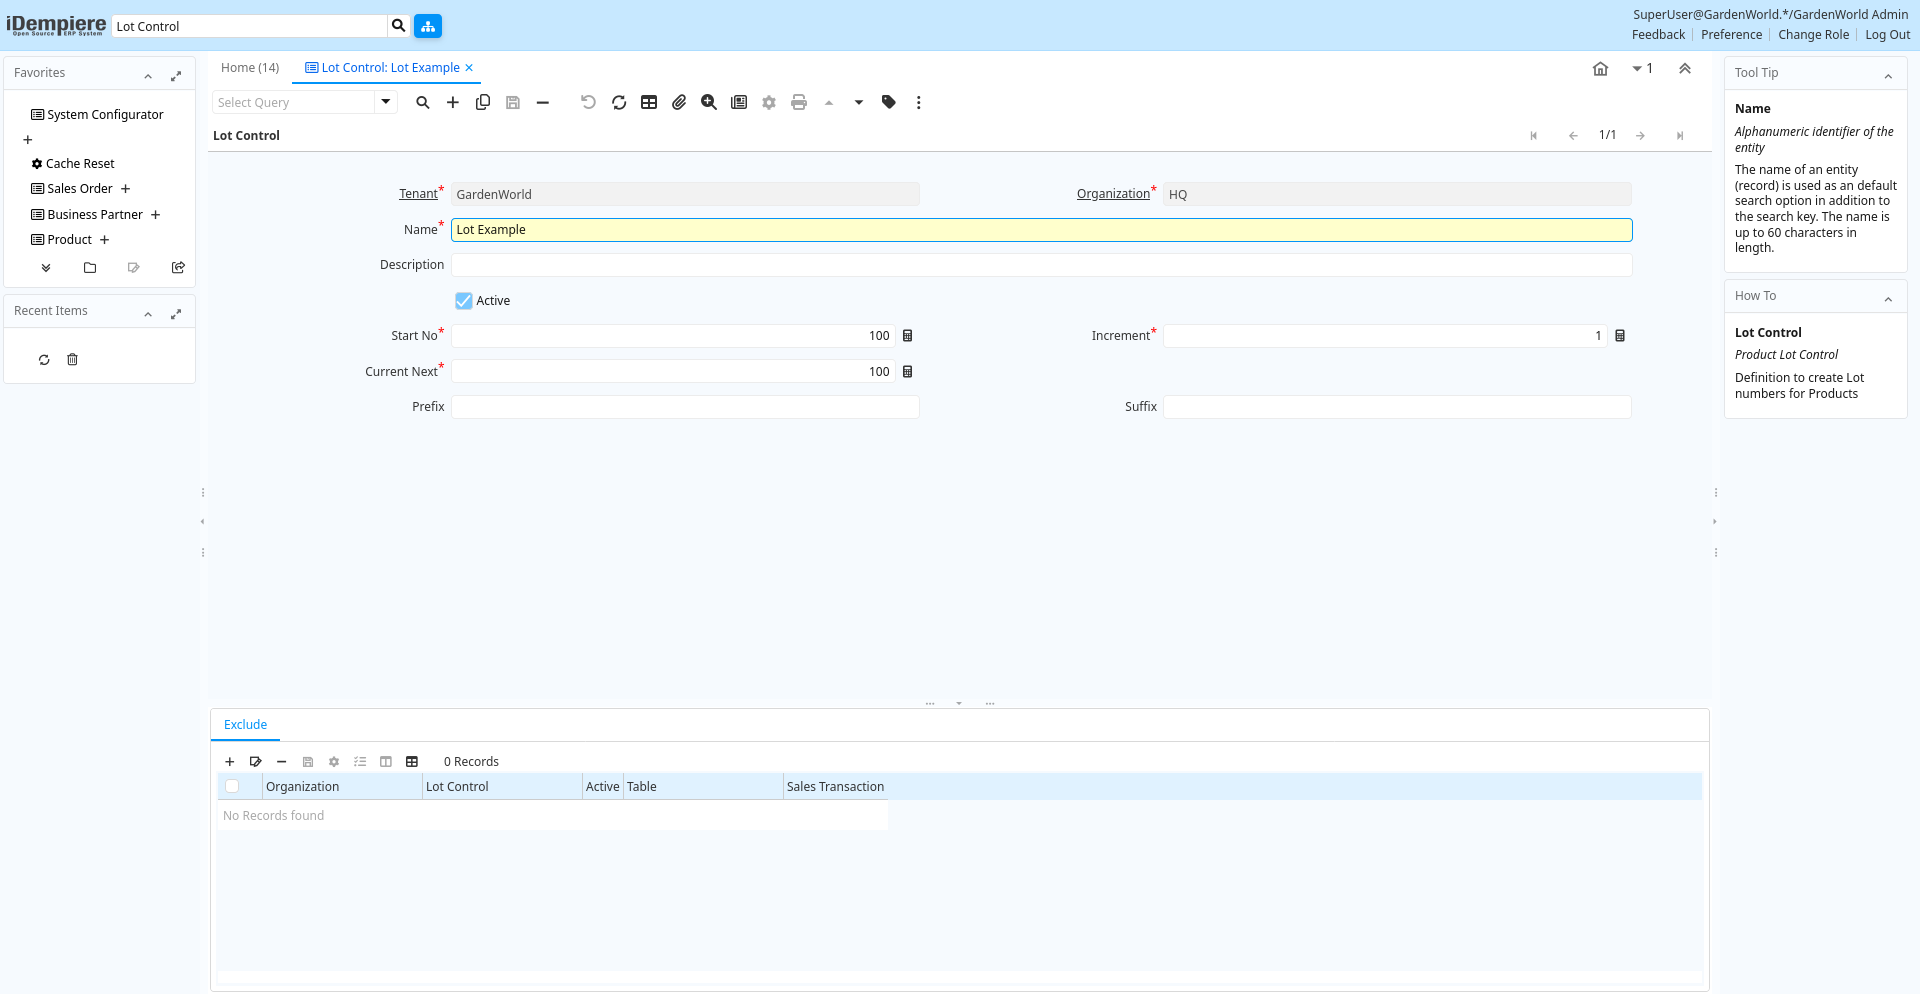Uncheck the Active checkbox
The height and width of the screenshot is (994, 1920).
(x=464, y=301)
